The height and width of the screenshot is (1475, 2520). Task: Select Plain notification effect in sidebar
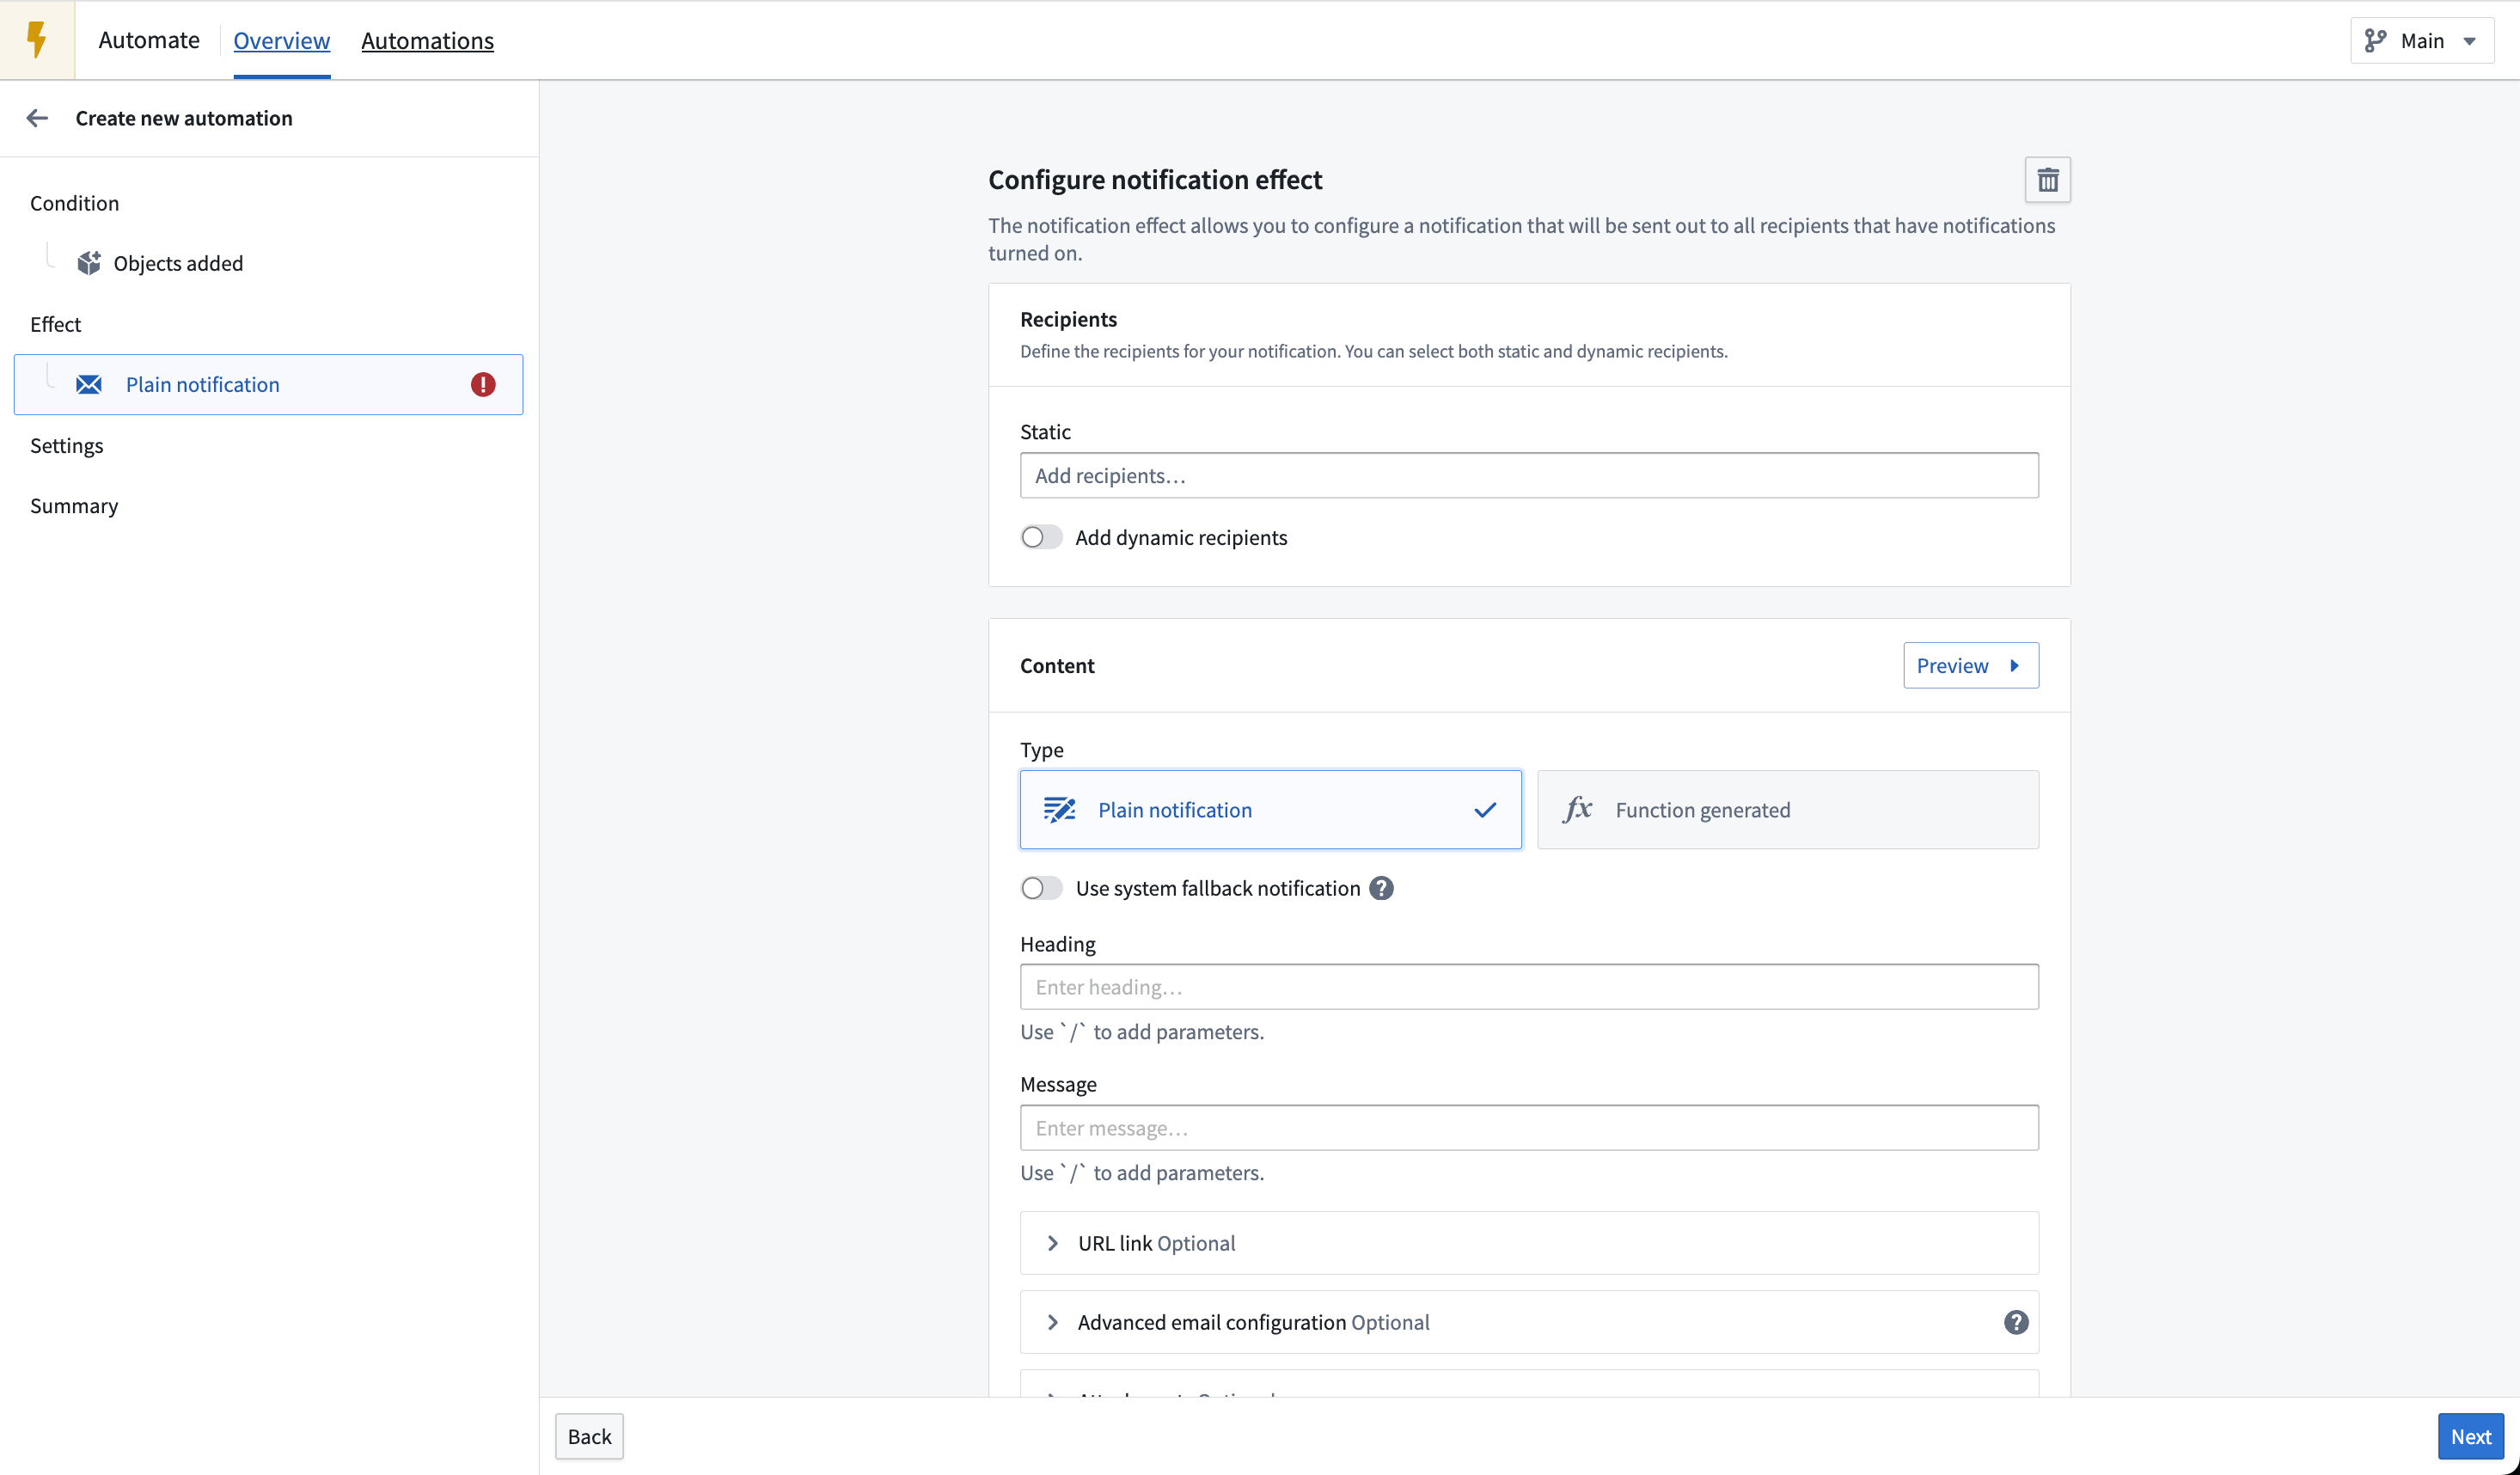[268, 384]
